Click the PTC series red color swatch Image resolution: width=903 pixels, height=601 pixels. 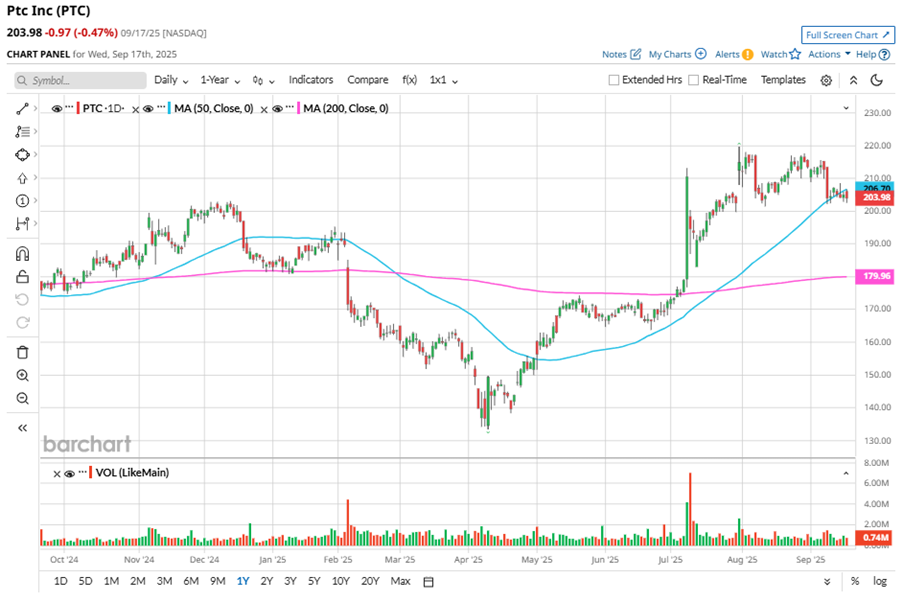coord(78,108)
